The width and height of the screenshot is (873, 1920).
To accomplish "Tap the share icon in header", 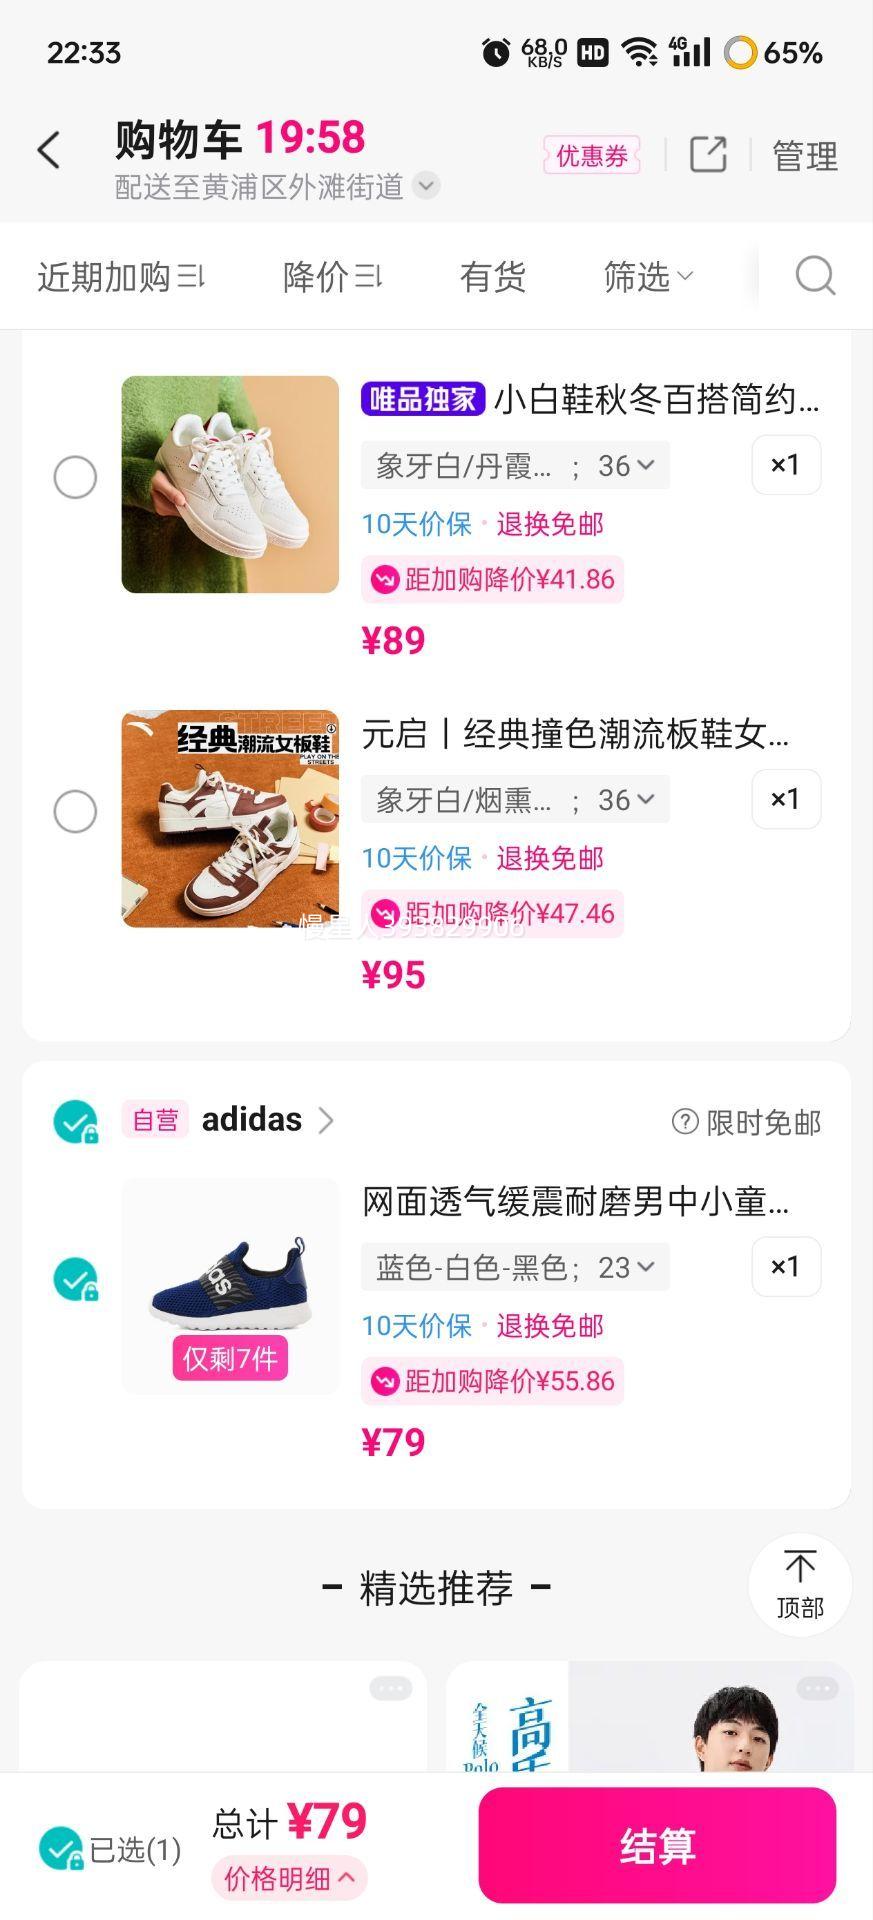I will click(708, 155).
